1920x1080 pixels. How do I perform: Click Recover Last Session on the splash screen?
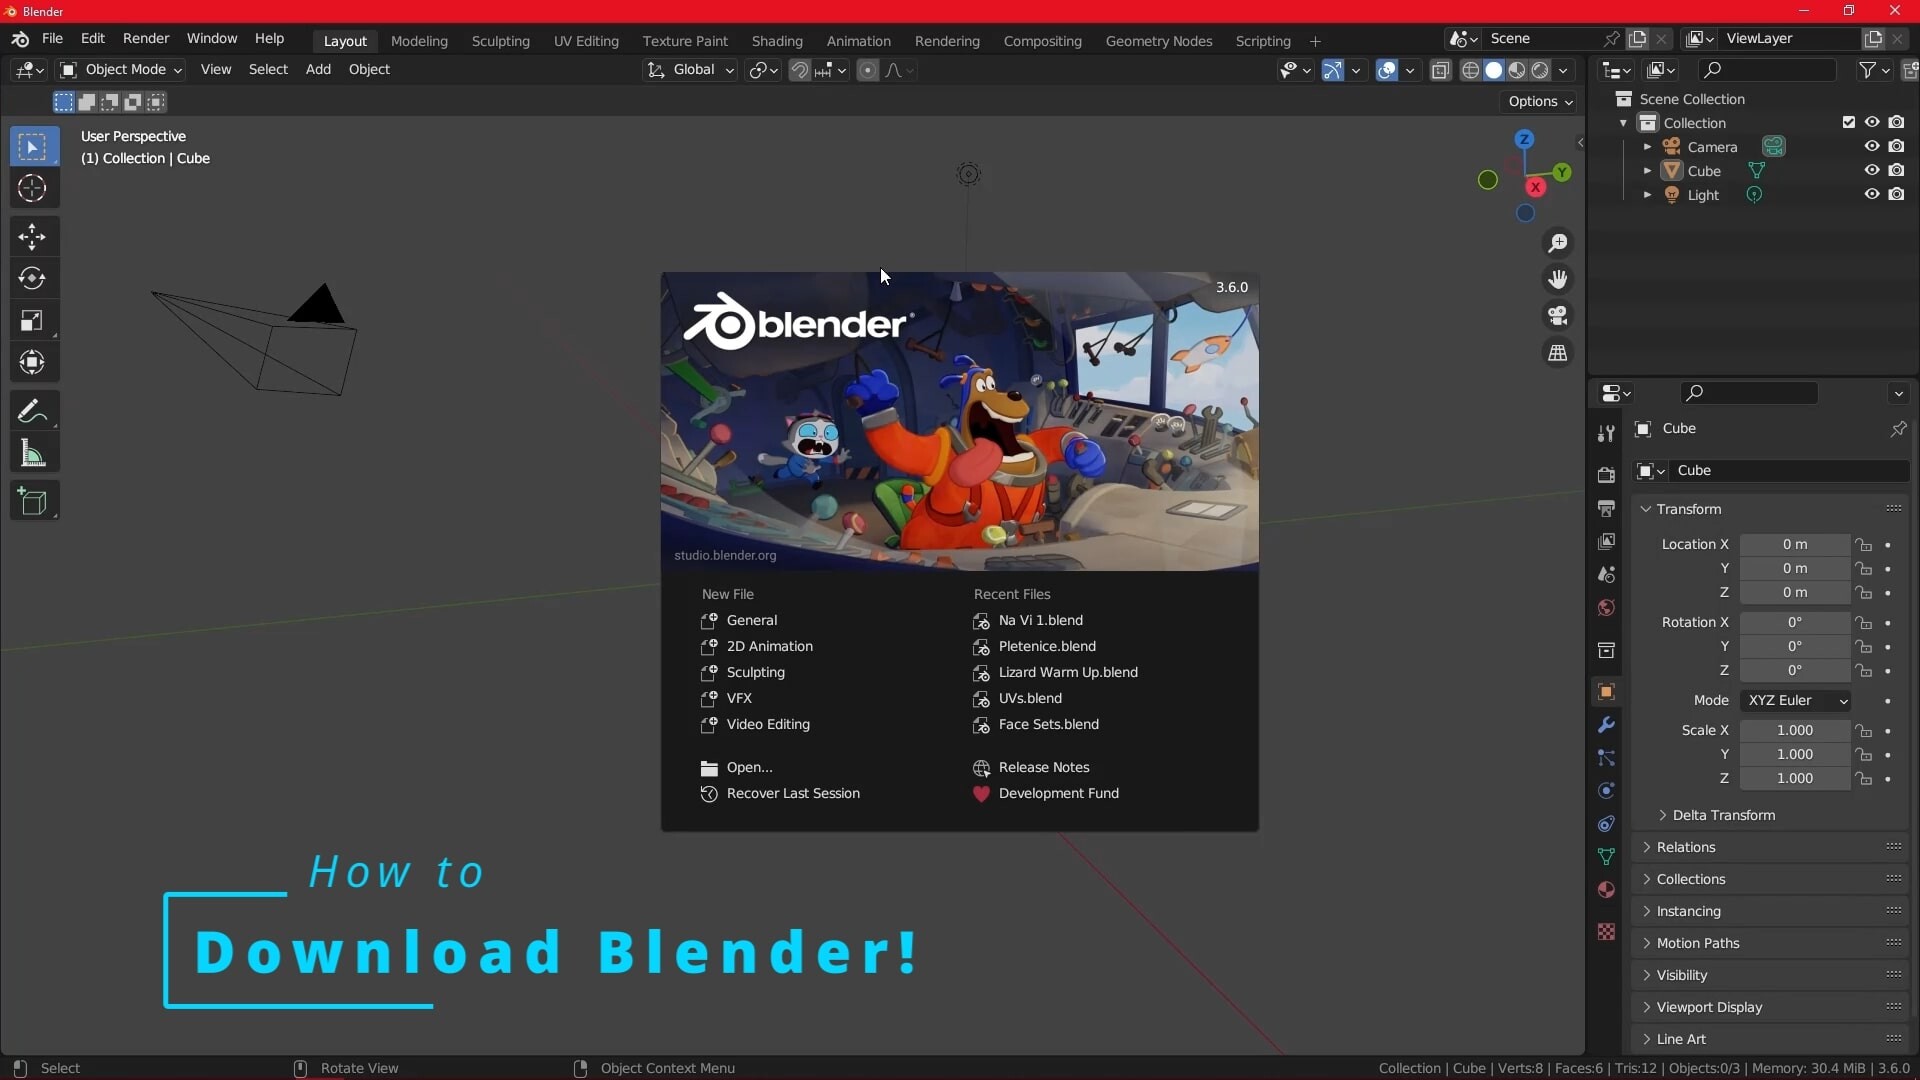point(791,793)
